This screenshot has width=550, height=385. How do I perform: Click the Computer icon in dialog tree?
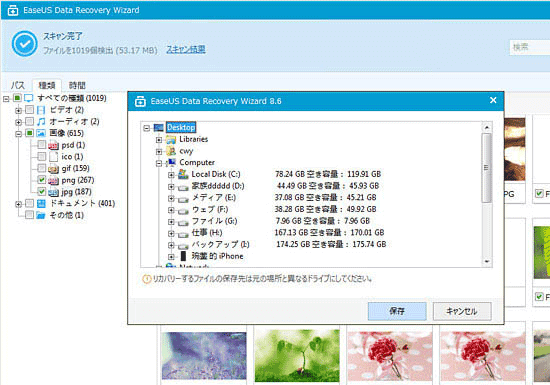pyautogui.click(x=172, y=162)
